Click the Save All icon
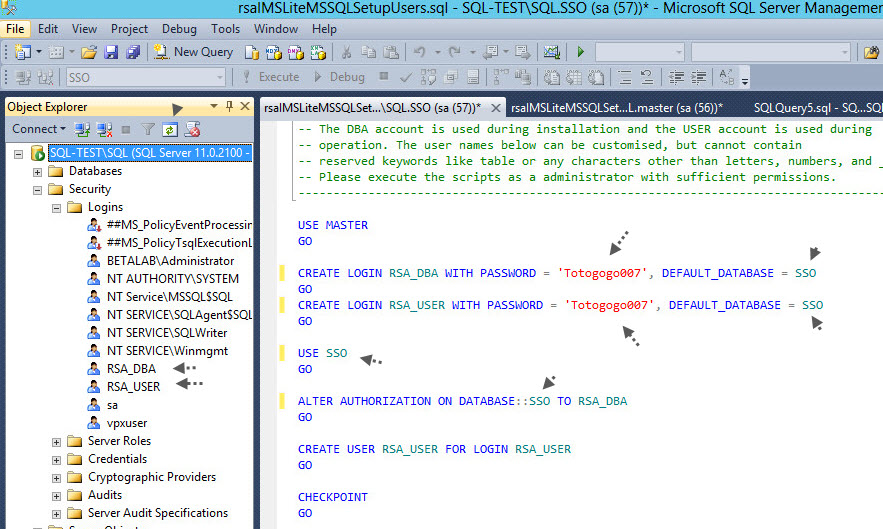The image size is (883, 529). pyautogui.click(x=133, y=52)
